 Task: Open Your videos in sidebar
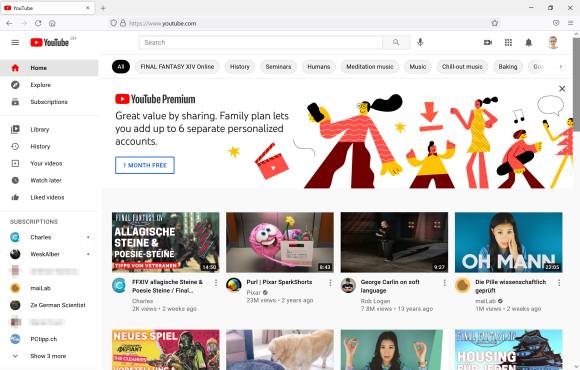coord(49,164)
